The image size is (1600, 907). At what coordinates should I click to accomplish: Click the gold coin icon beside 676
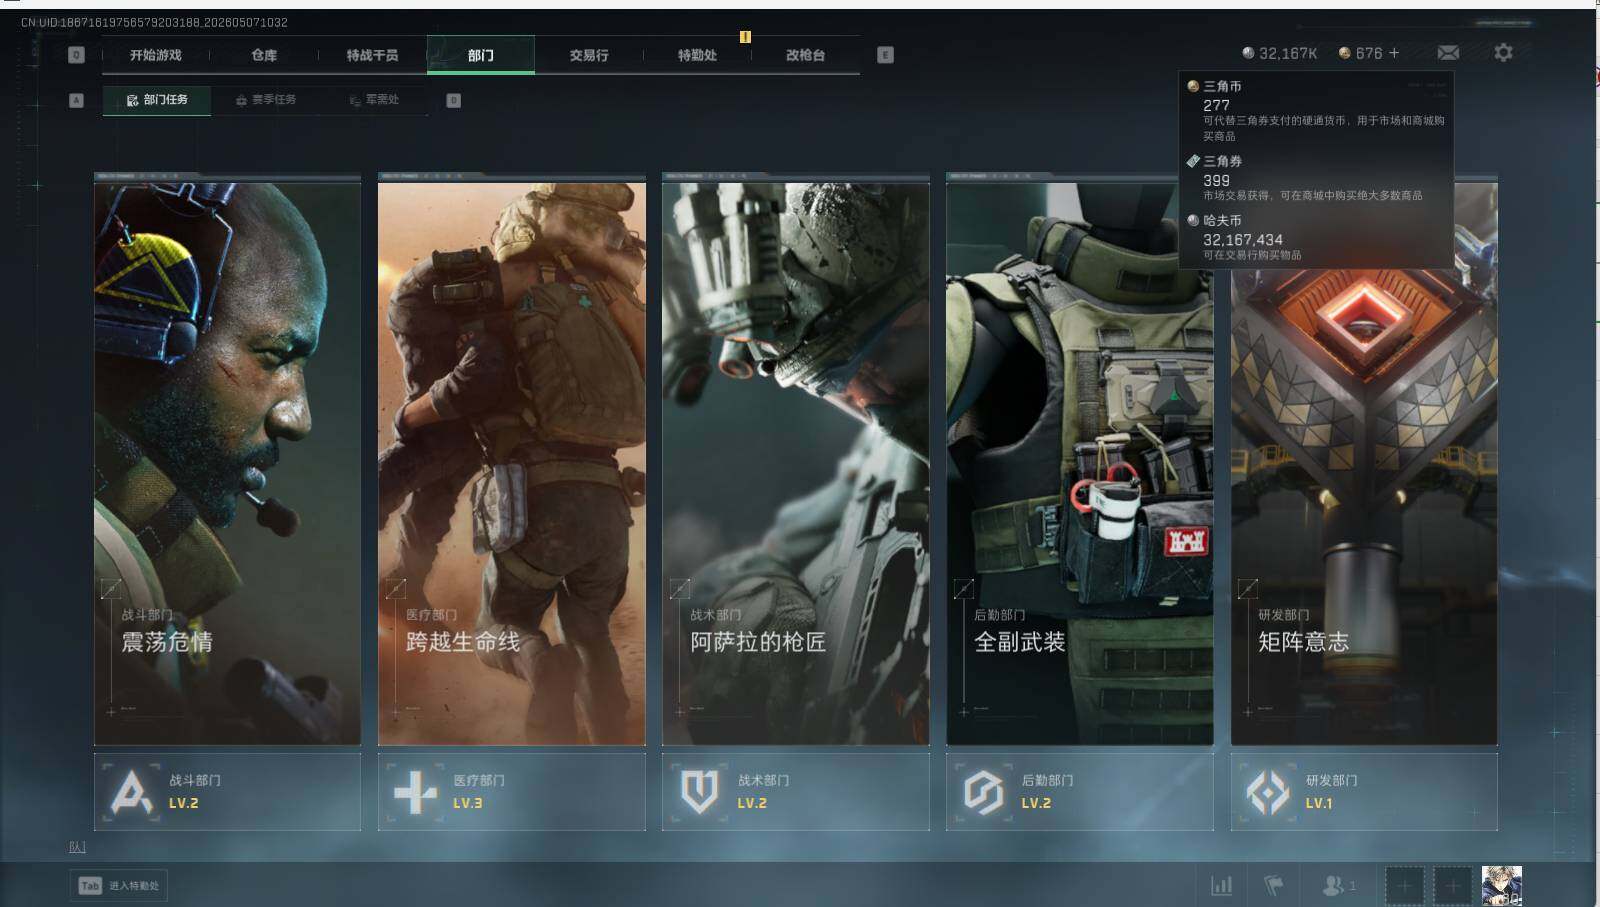pos(1345,53)
